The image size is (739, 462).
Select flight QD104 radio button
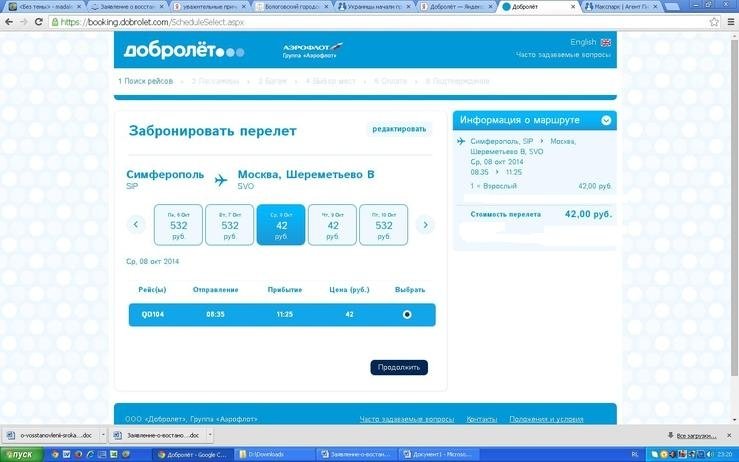(x=406, y=314)
